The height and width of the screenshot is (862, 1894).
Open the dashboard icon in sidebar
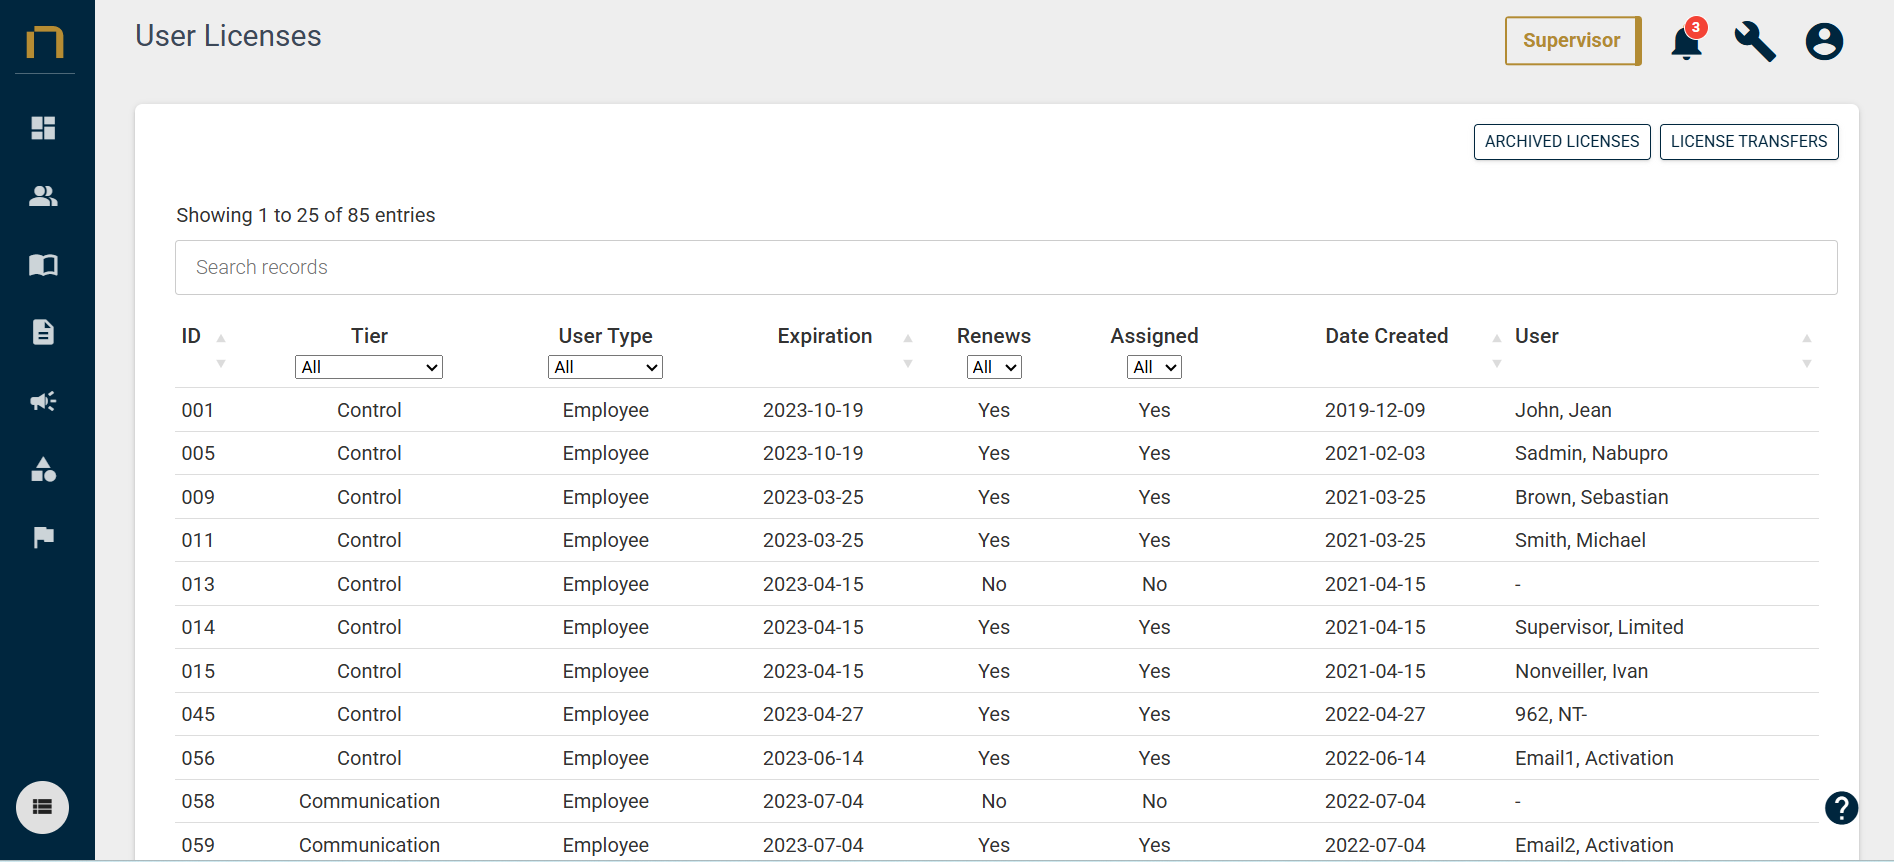coord(43,128)
